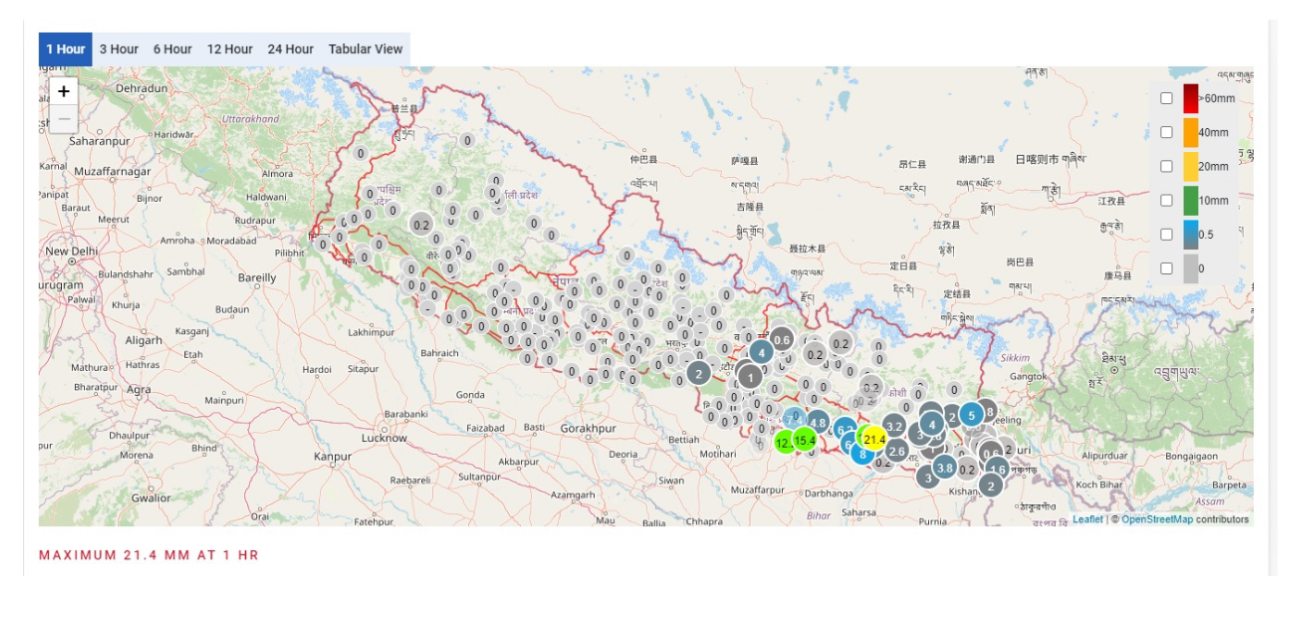Open the Leaflet attribution link
Screen dimensions: 1290x626
pyautogui.click(x=1088, y=519)
